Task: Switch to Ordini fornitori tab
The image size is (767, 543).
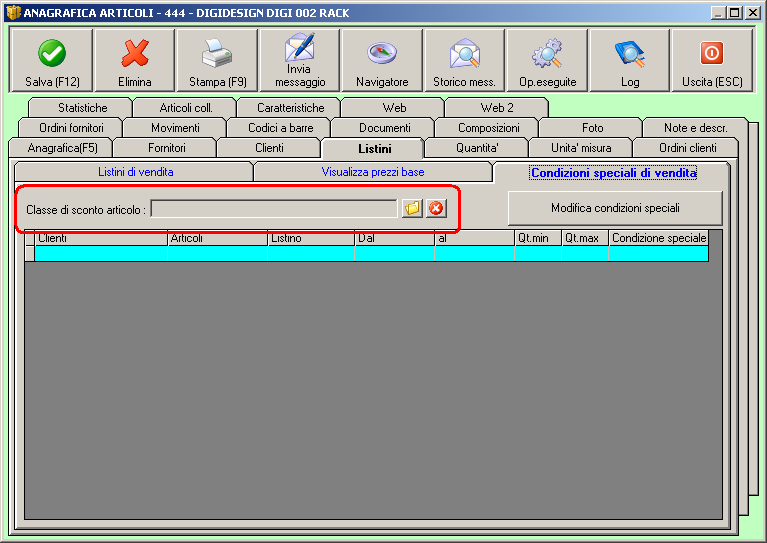Action: click(71, 128)
